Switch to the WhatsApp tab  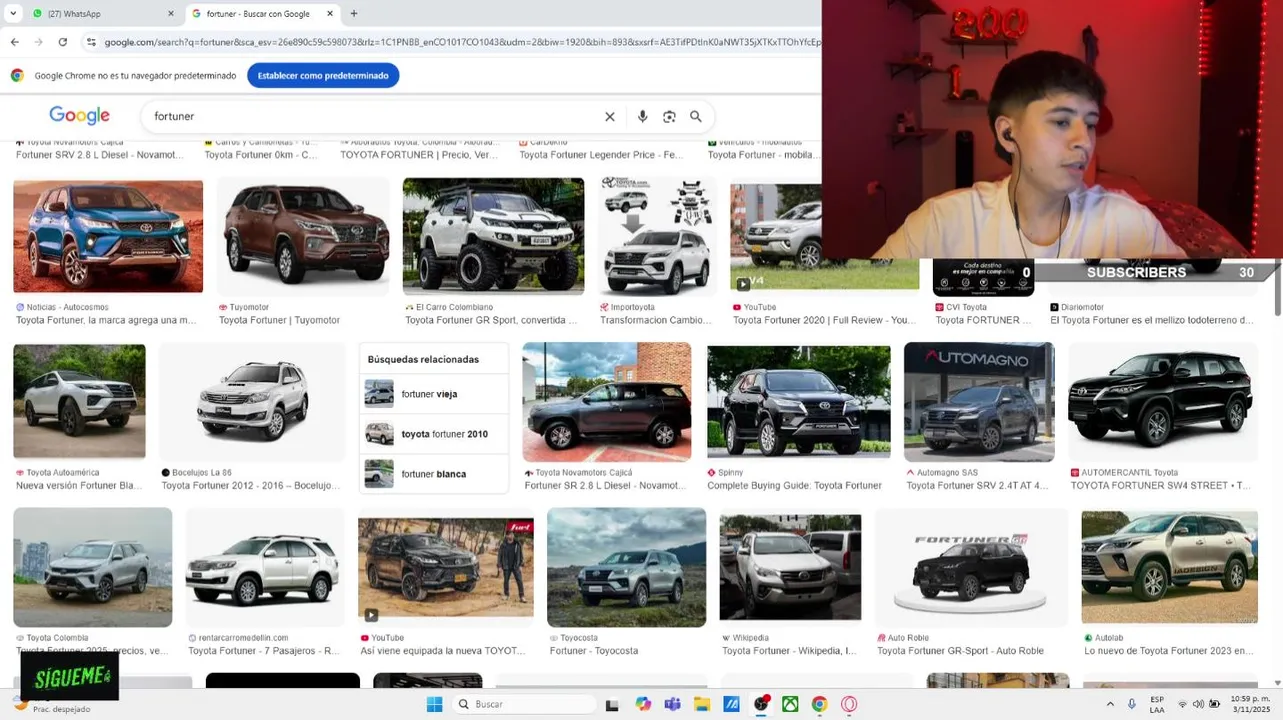(x=101, y=14)
